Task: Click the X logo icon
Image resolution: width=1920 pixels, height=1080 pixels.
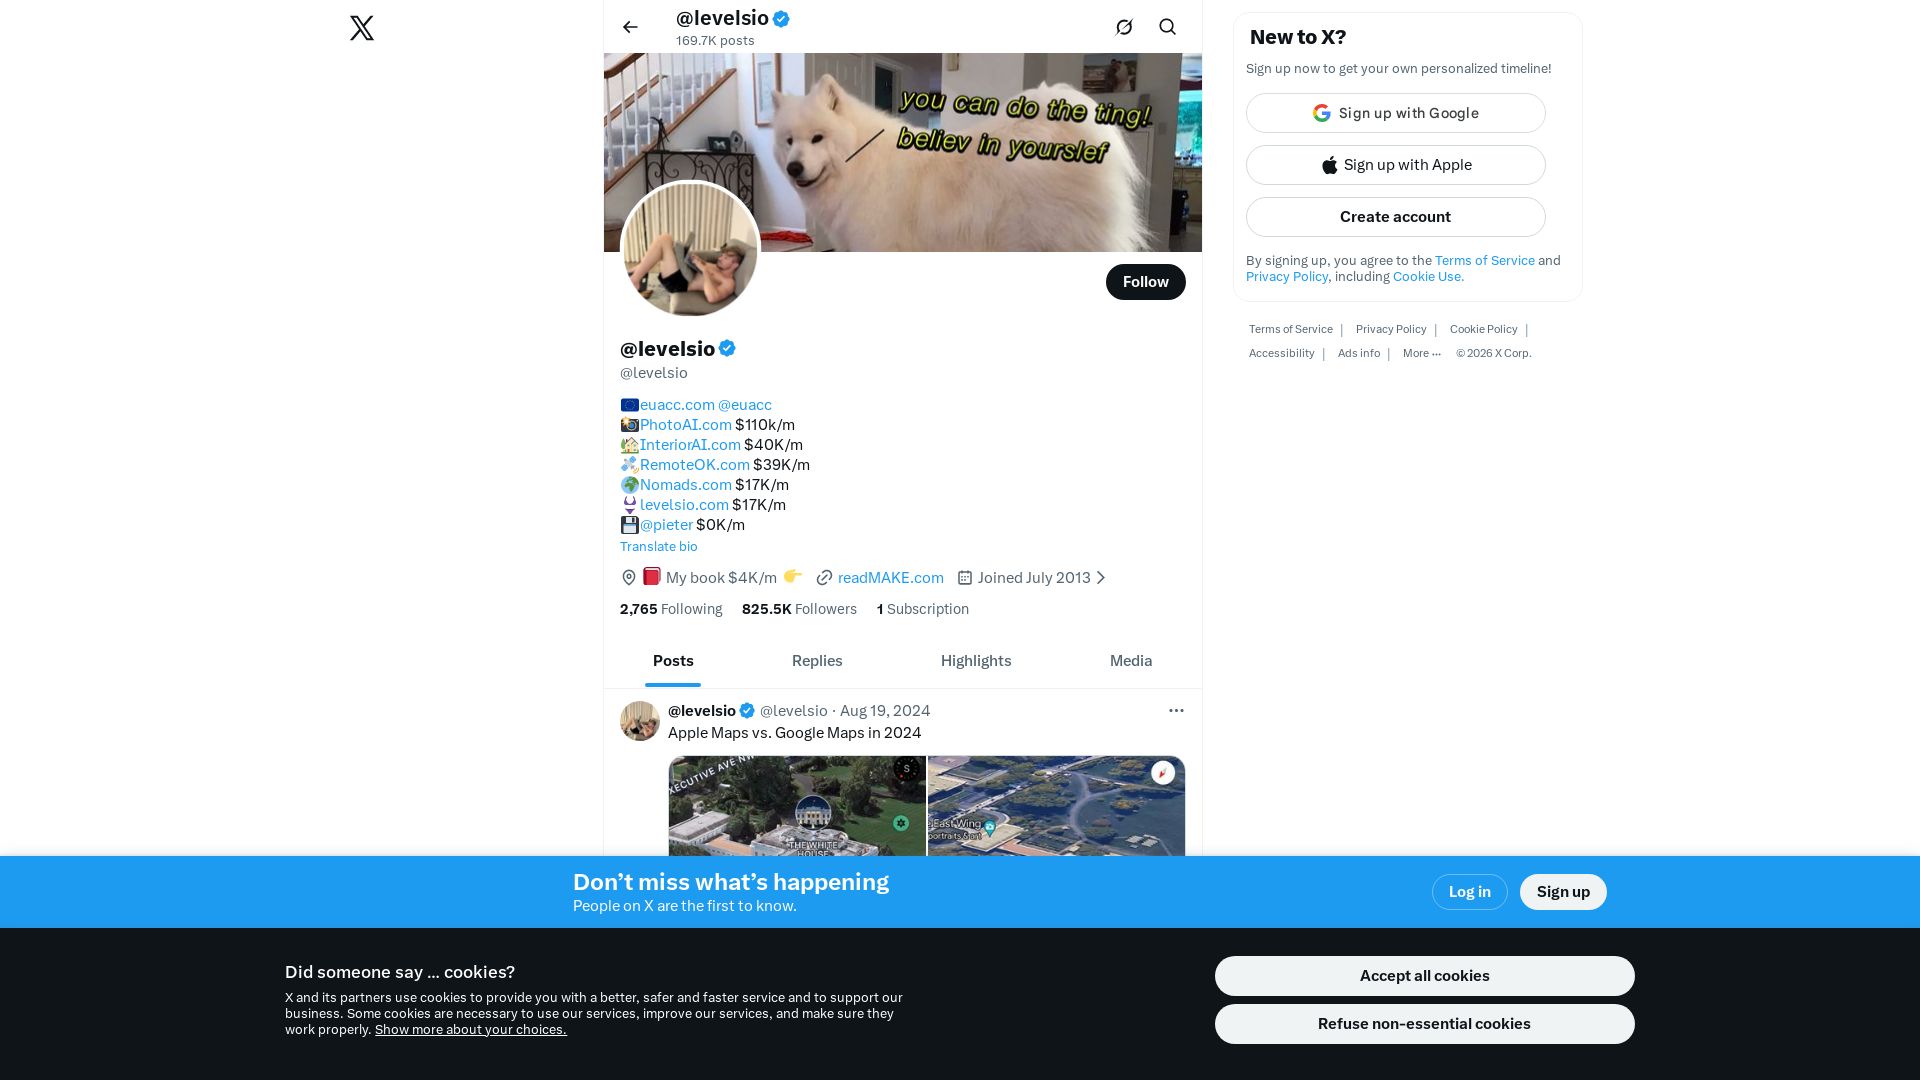Action: 362,28
